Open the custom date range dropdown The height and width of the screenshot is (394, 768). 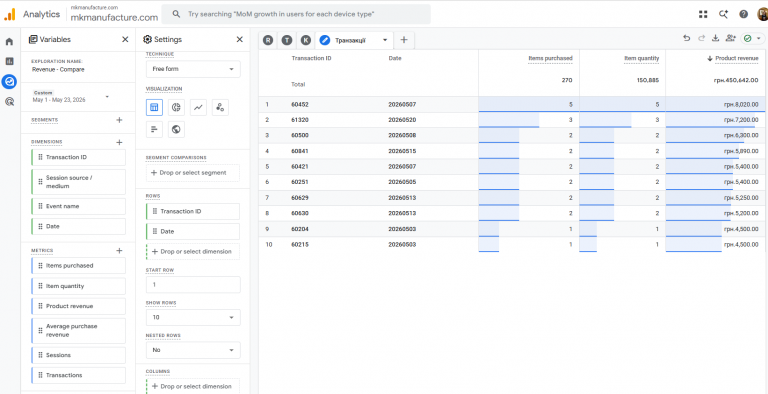click(71, 97)
